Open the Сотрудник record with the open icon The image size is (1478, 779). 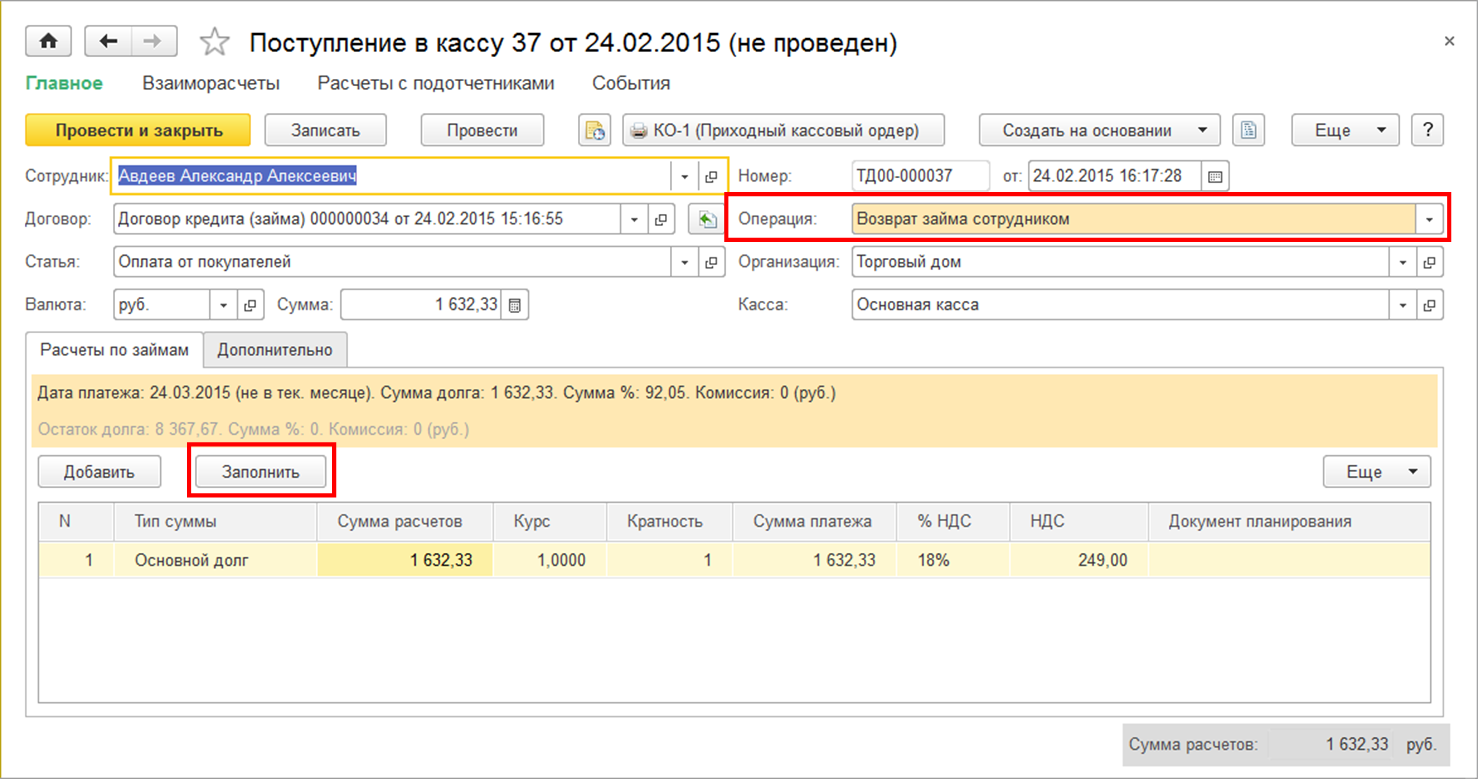(712, 176)
